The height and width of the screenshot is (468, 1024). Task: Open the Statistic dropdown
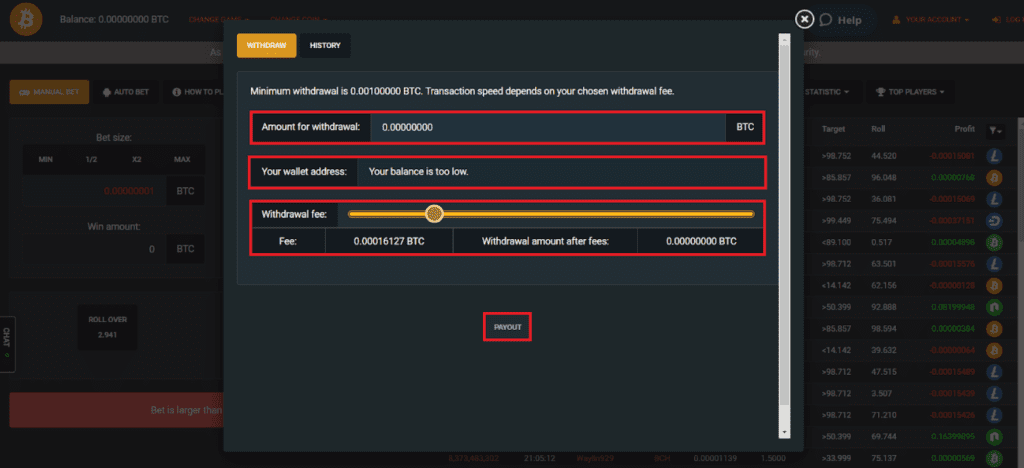tap(827, 92)
